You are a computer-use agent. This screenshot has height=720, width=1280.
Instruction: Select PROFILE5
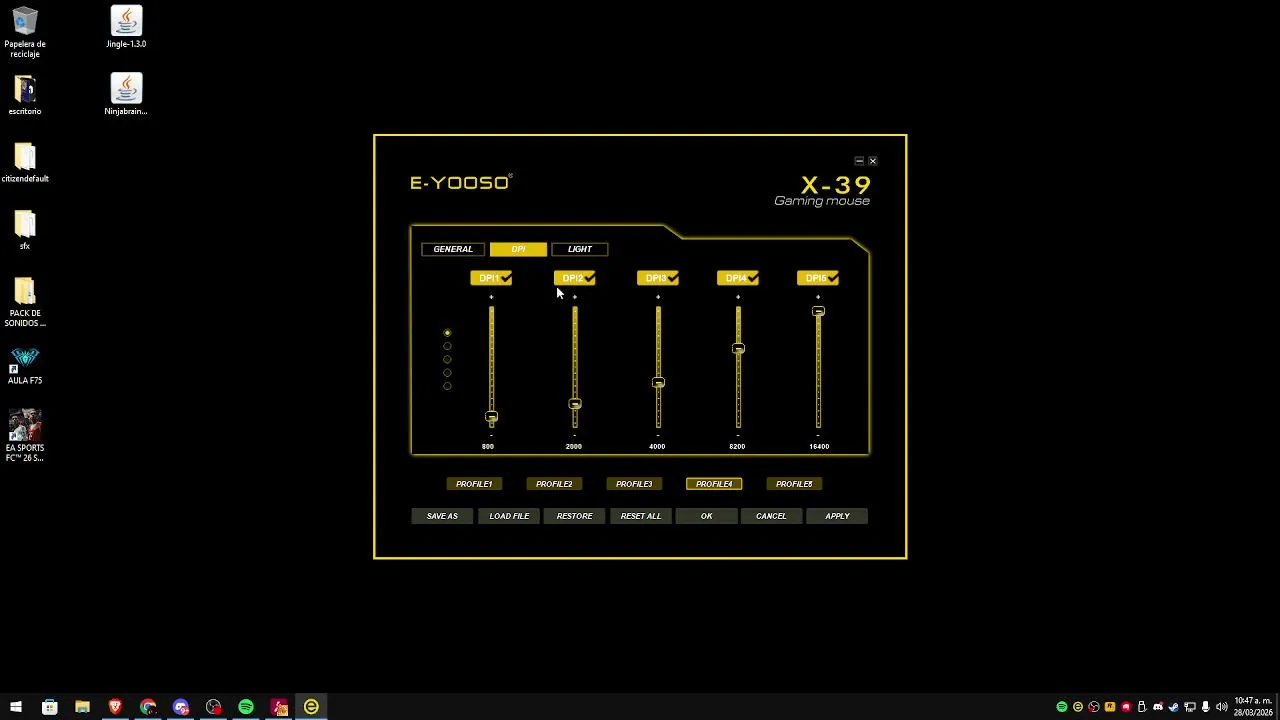[x=794, y=484]
